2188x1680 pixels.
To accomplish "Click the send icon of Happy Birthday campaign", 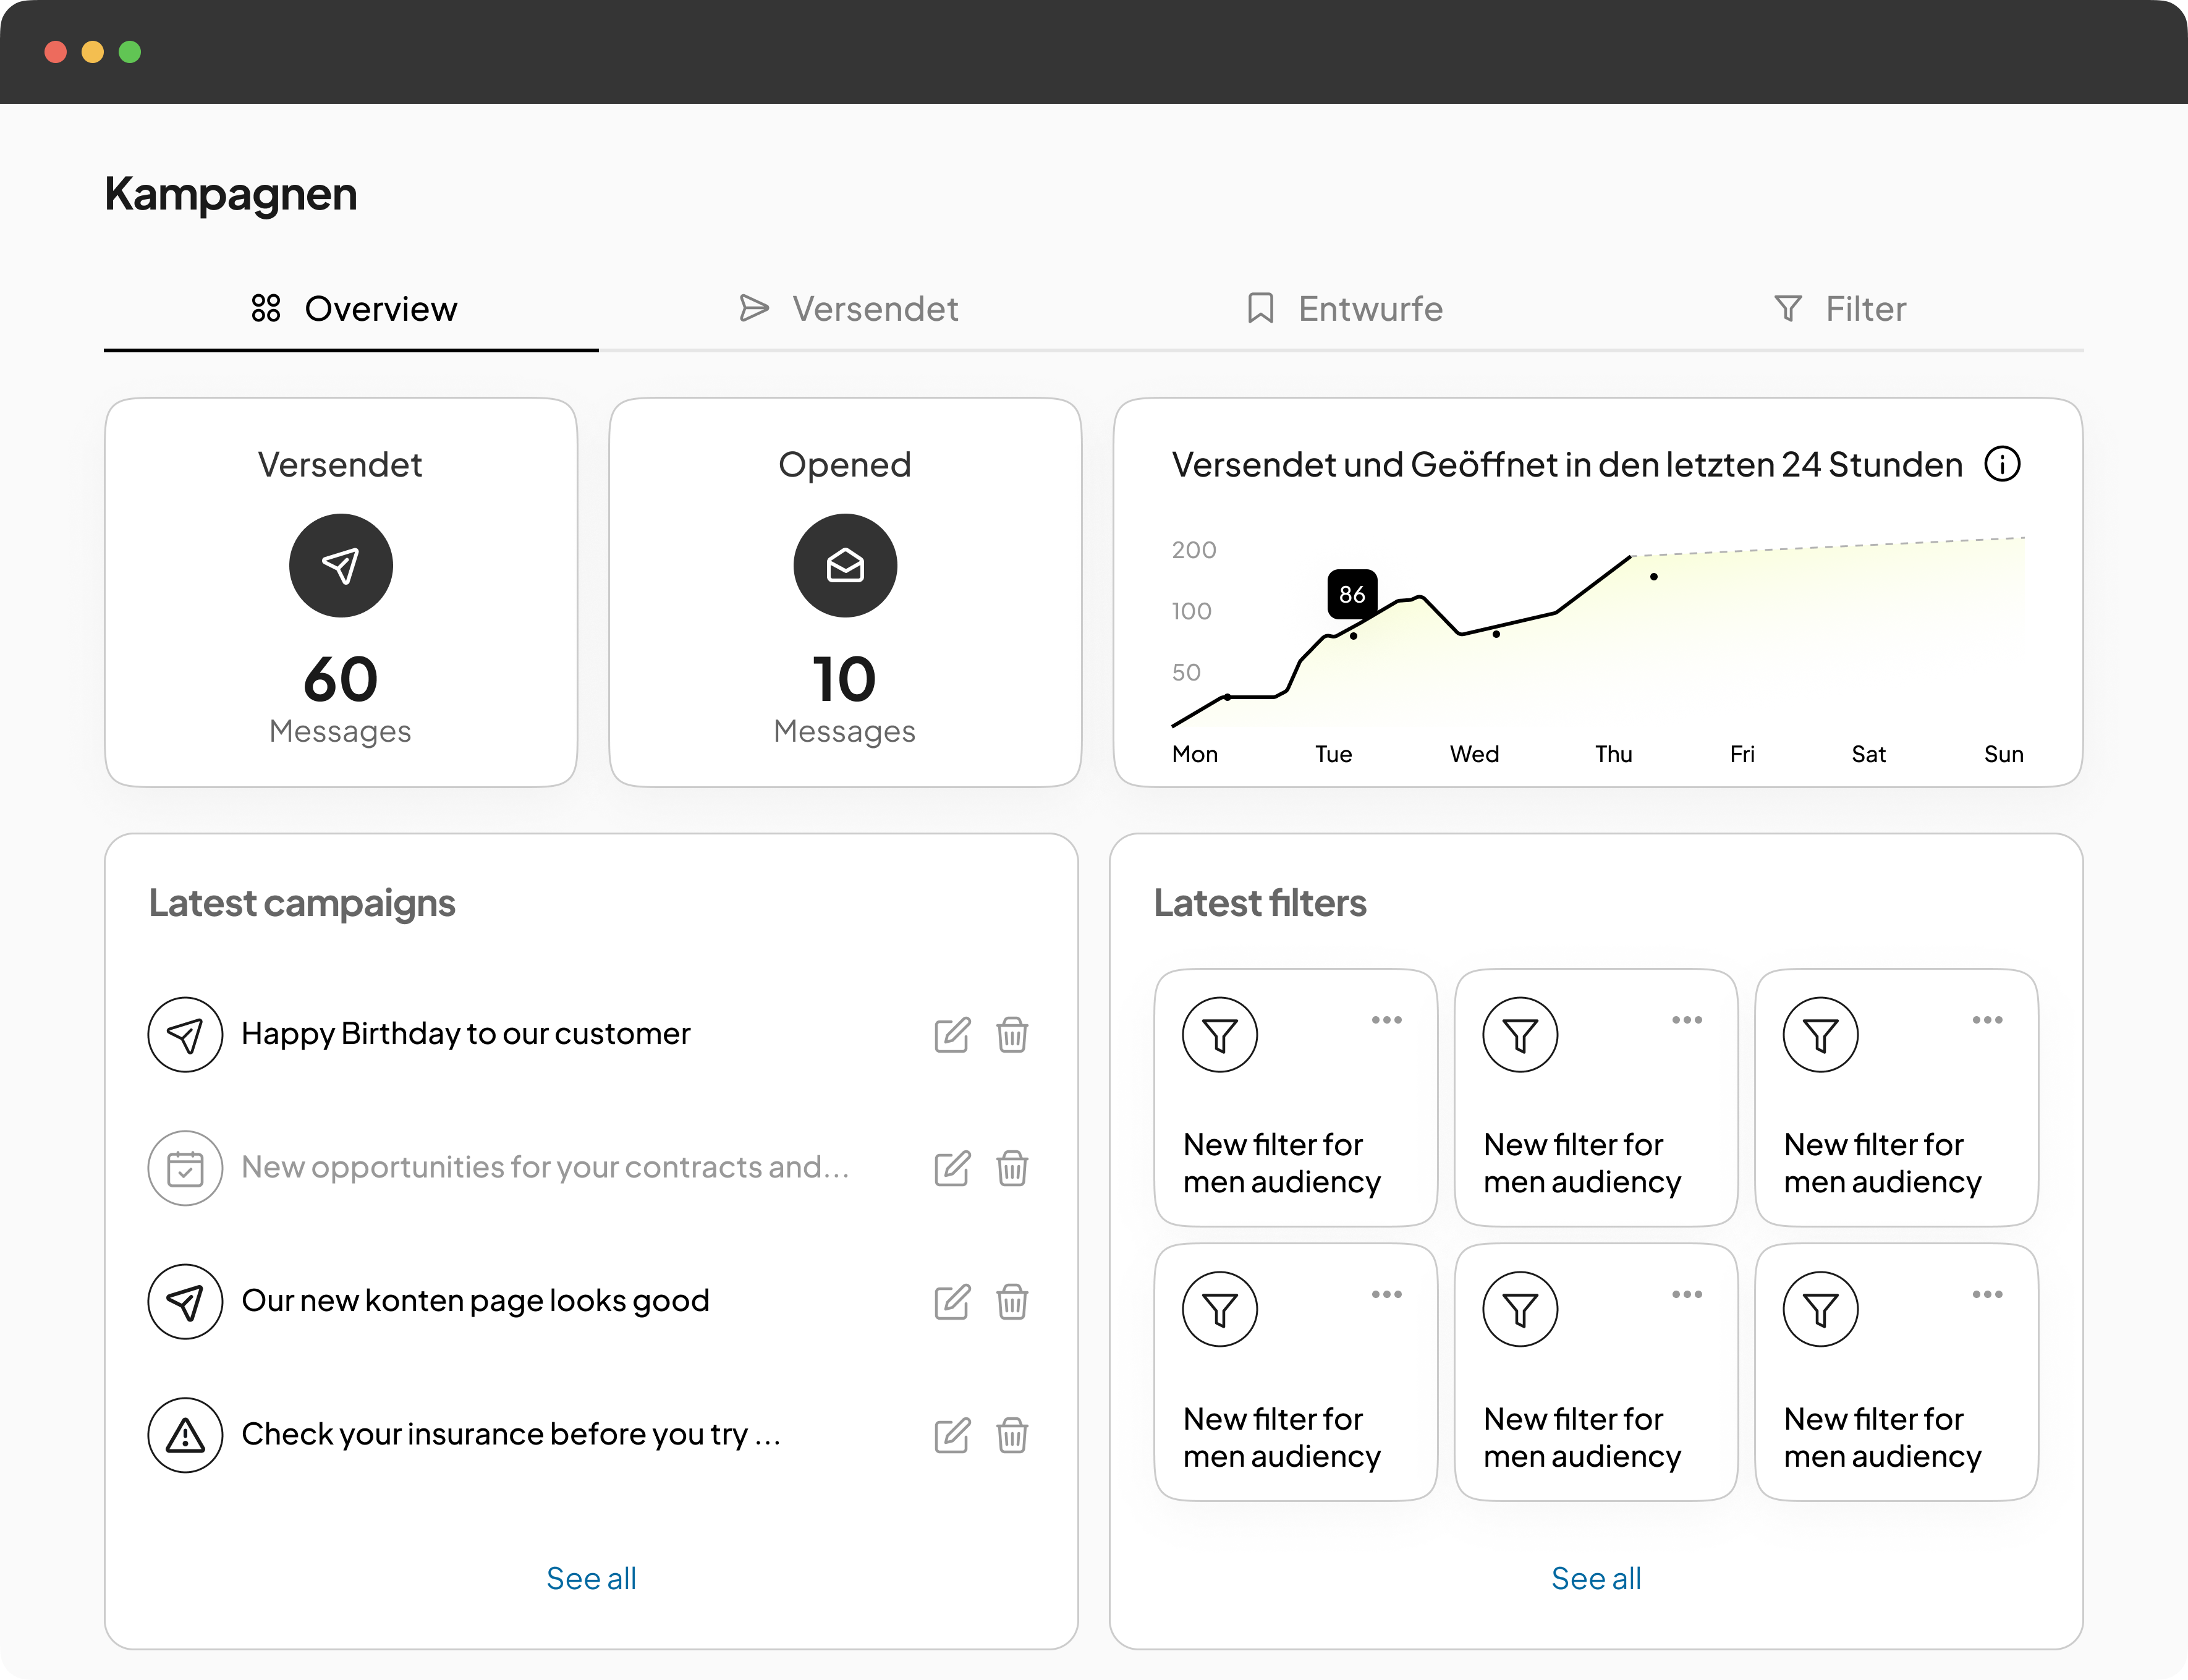I will coord(185,1034).
